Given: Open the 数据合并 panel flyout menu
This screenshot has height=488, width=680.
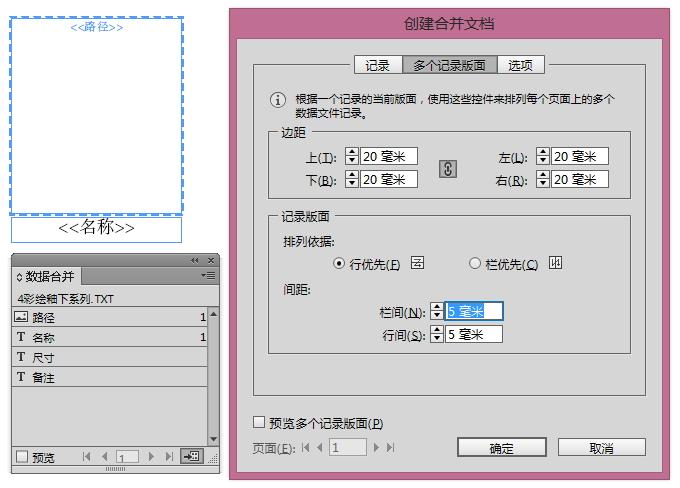Looking at the screenshot, I should [x=208, y=275].
